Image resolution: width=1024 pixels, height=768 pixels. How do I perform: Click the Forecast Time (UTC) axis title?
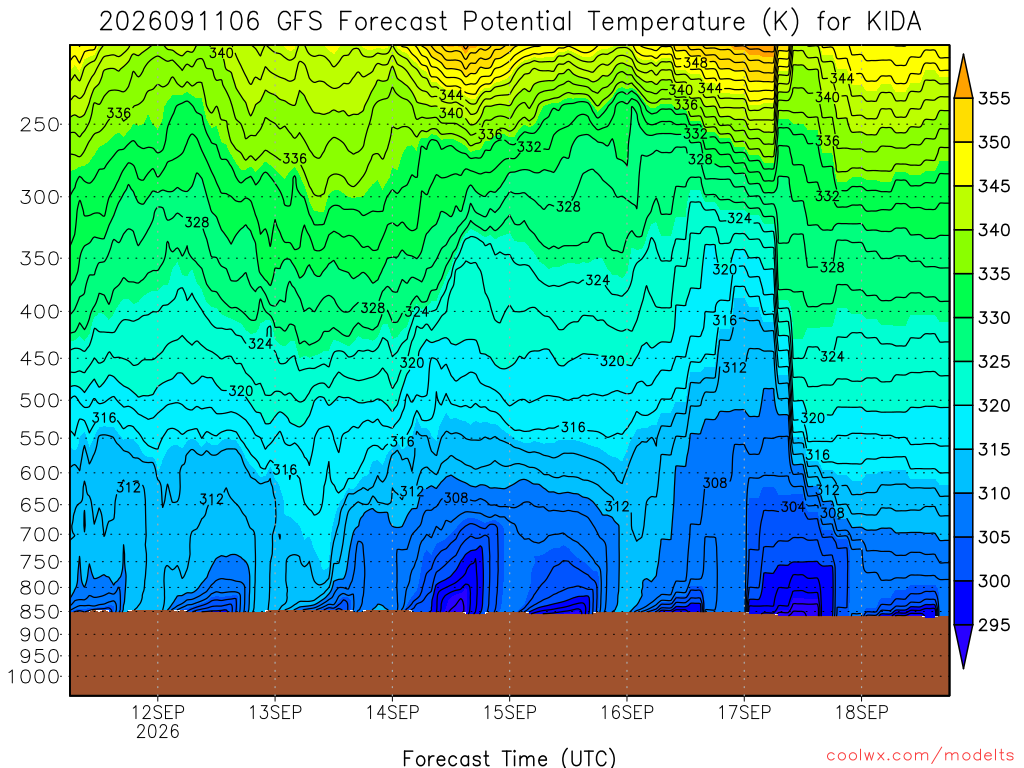tap(509, 758)
